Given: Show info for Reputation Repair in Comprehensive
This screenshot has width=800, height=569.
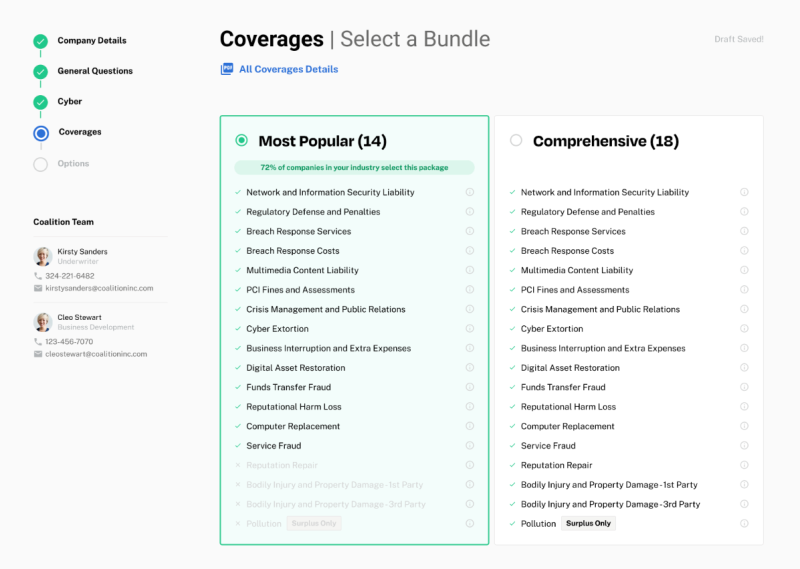Looking at the screenshot, I should pos(744,465).
